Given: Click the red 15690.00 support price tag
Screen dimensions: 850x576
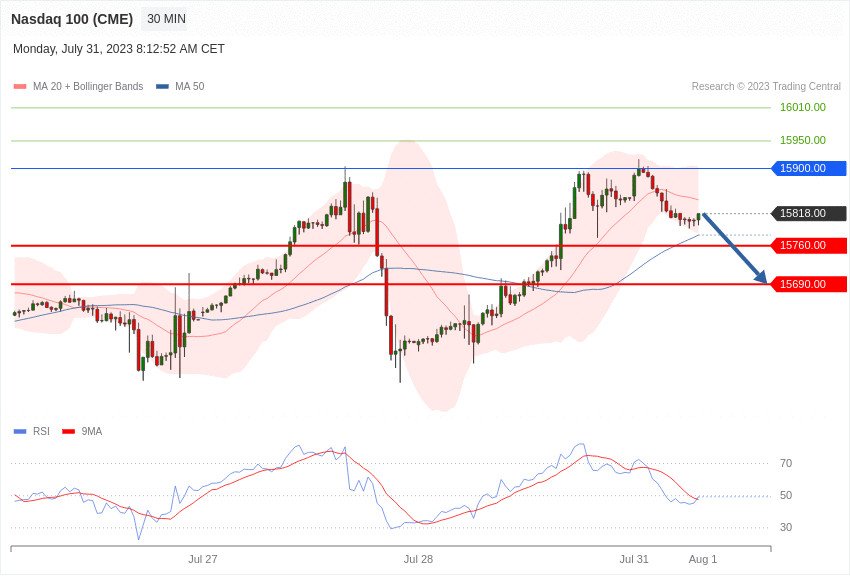Looking at the screenshot, I should coord(809,284).
